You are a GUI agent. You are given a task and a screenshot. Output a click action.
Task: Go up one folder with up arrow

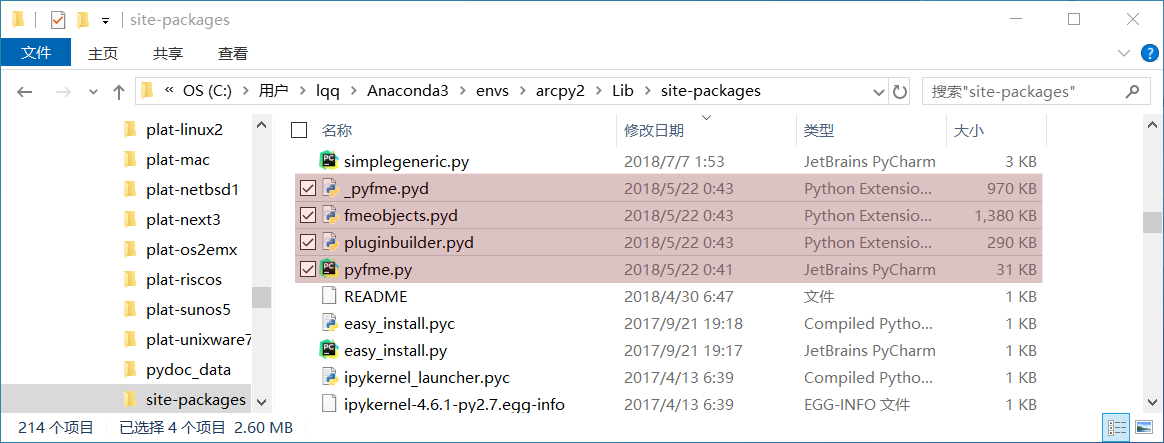pyautogui.click(x=118, y=92)
